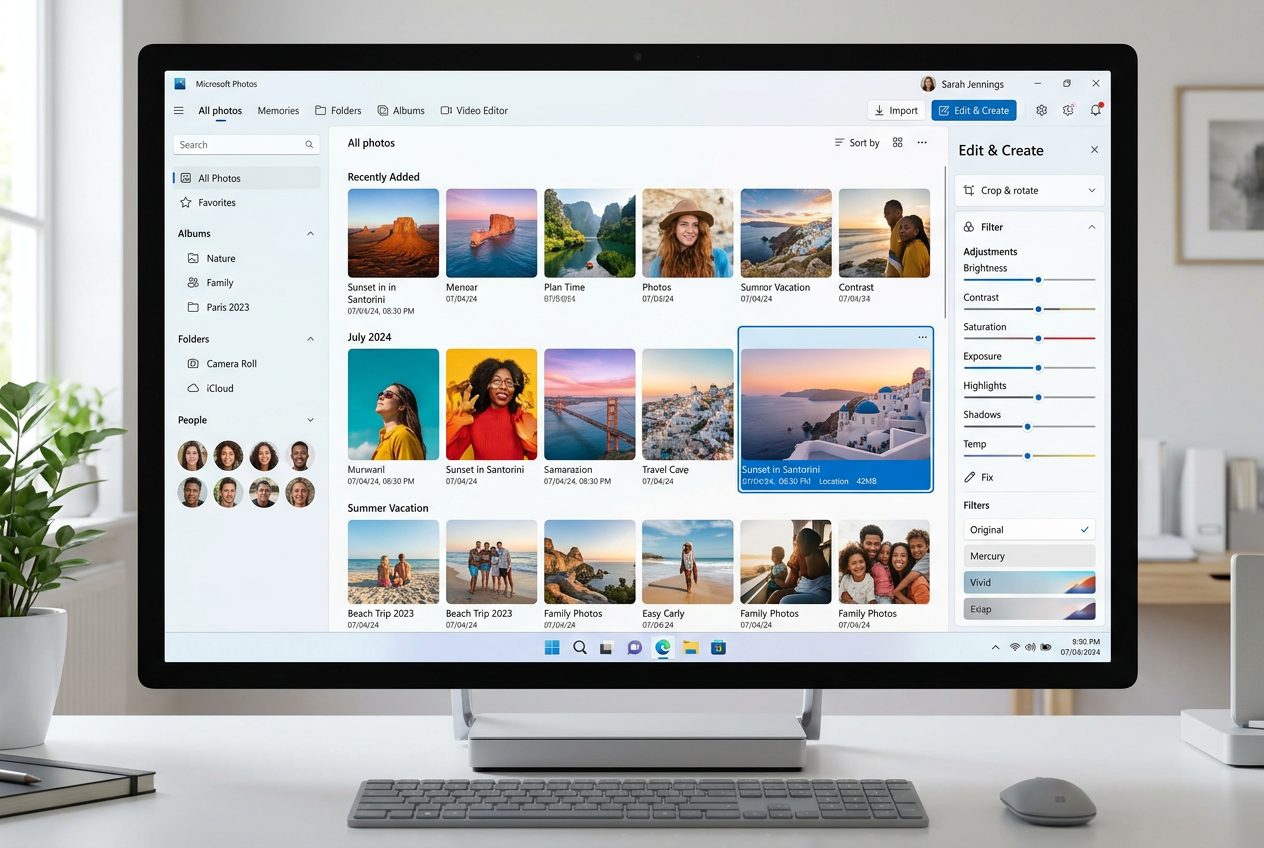Click the volume tray icon
Image resolution: width=1264 pixels, height=848 pixels.
coord(1030,648)
